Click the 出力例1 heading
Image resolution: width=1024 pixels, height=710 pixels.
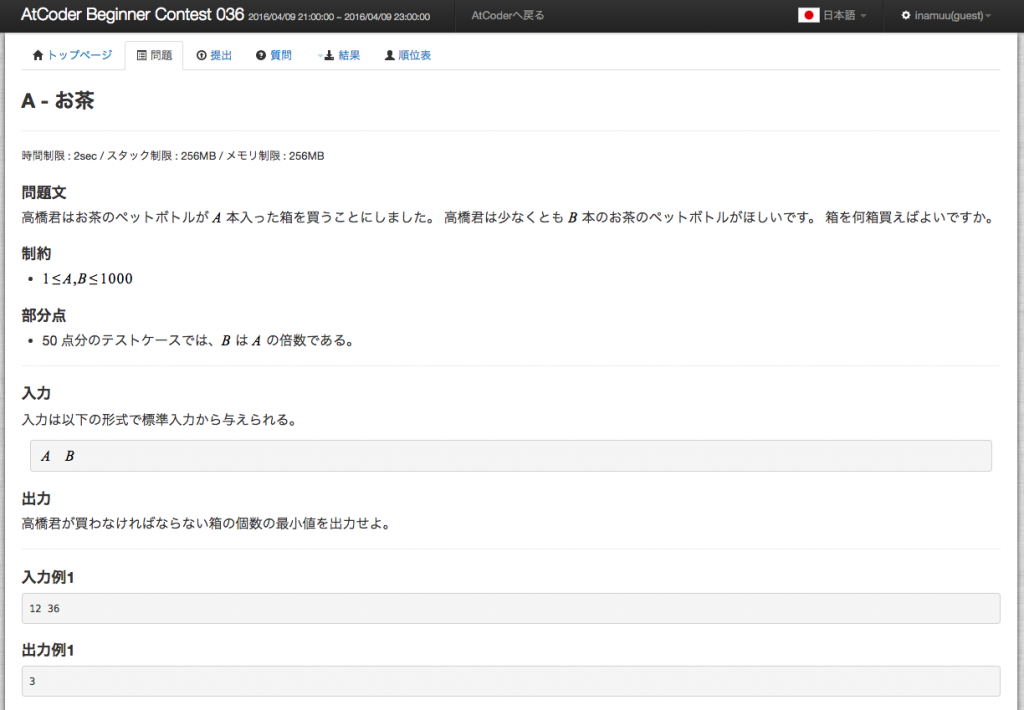click(48, 651)
